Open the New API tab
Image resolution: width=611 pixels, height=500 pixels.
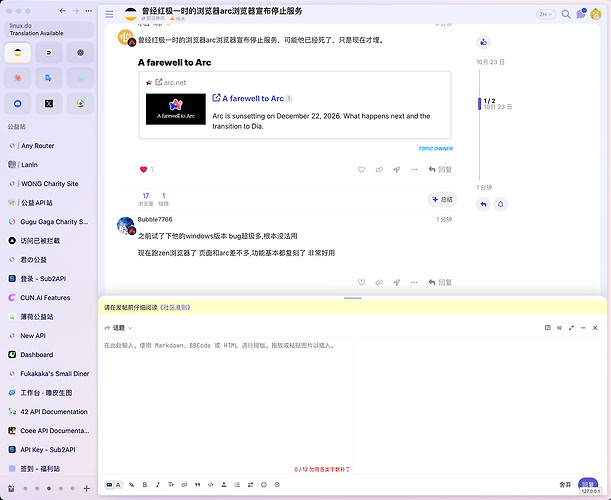click(x=49, y=336)
